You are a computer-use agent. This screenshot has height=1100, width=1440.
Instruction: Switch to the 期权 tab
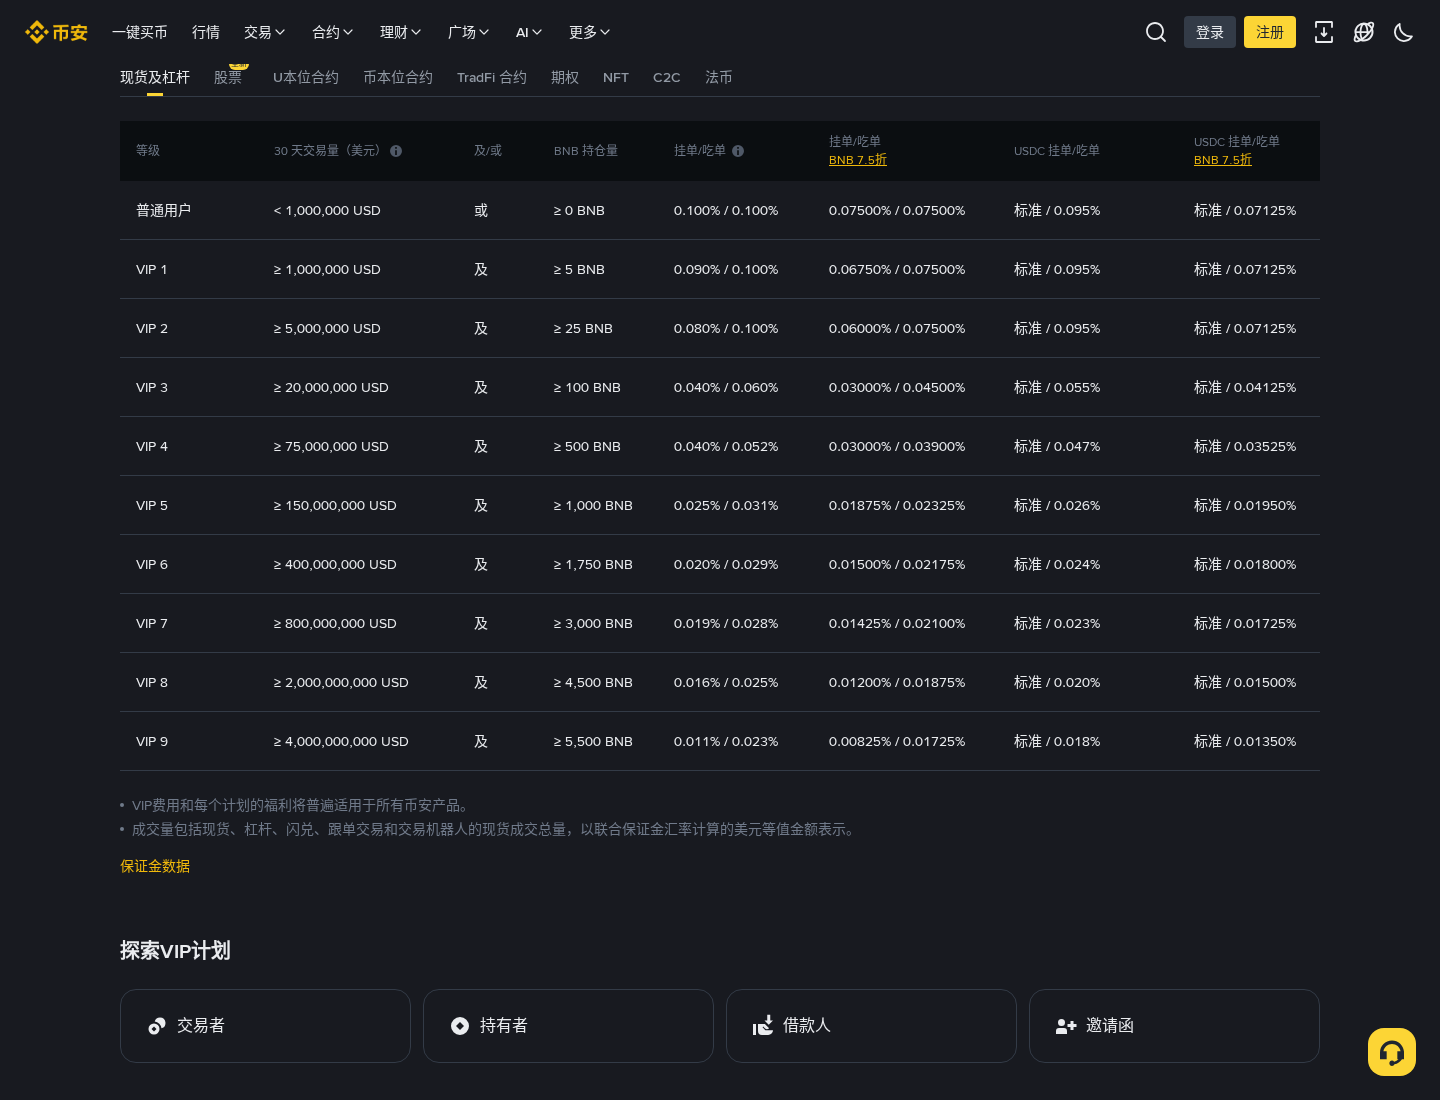tap(565, 77)
